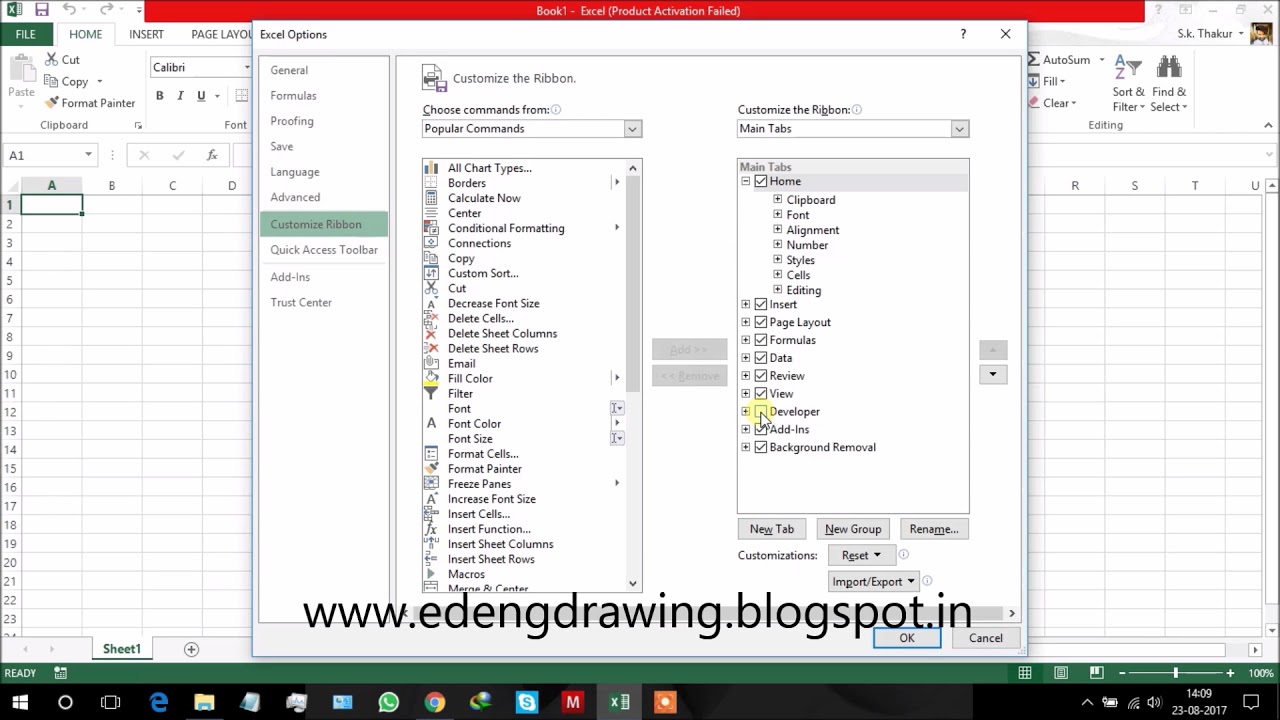Click the commands list scroll down arrow
Screen dimensions: 1280x720
[x=632, y=583]
